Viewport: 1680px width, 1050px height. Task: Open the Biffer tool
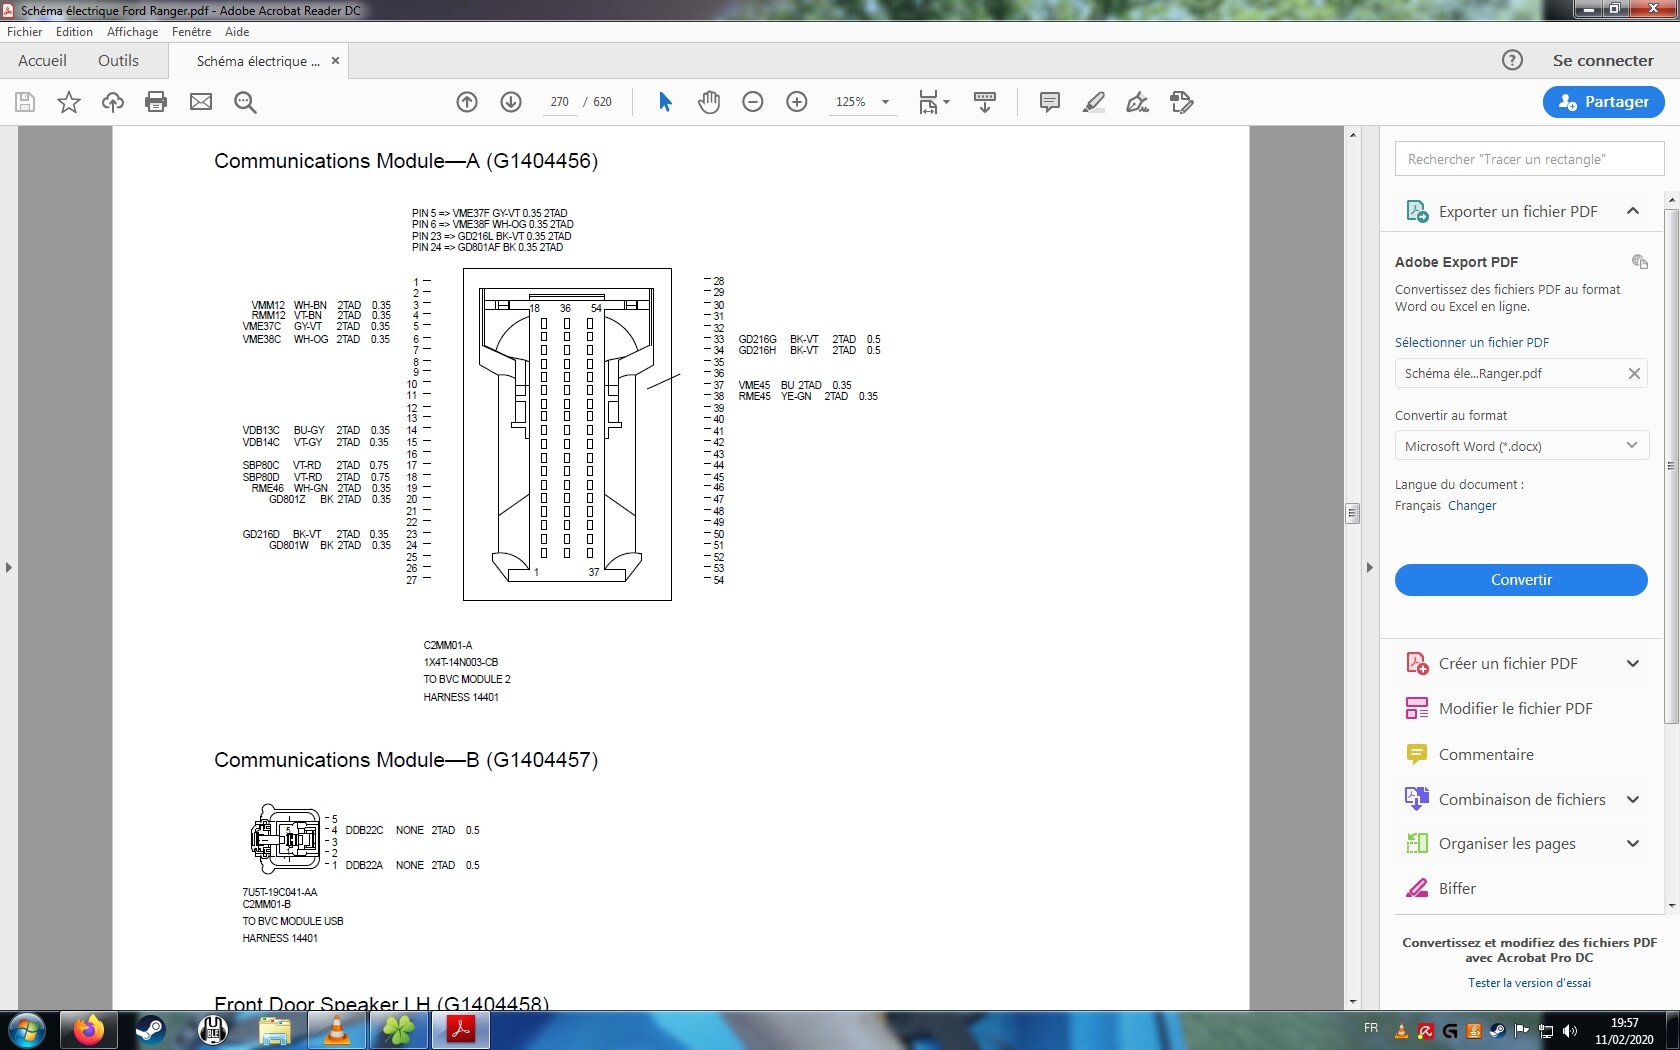pos(1457,889)
